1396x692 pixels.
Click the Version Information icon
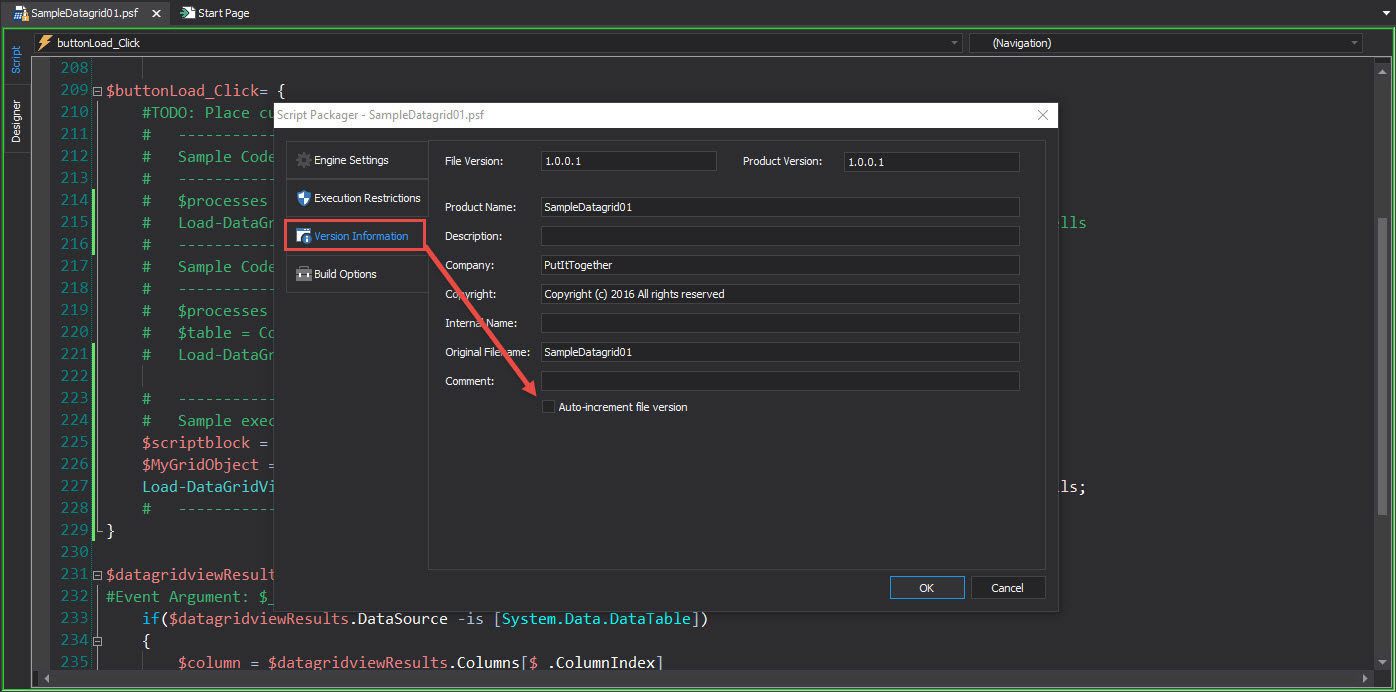(304, 236)
